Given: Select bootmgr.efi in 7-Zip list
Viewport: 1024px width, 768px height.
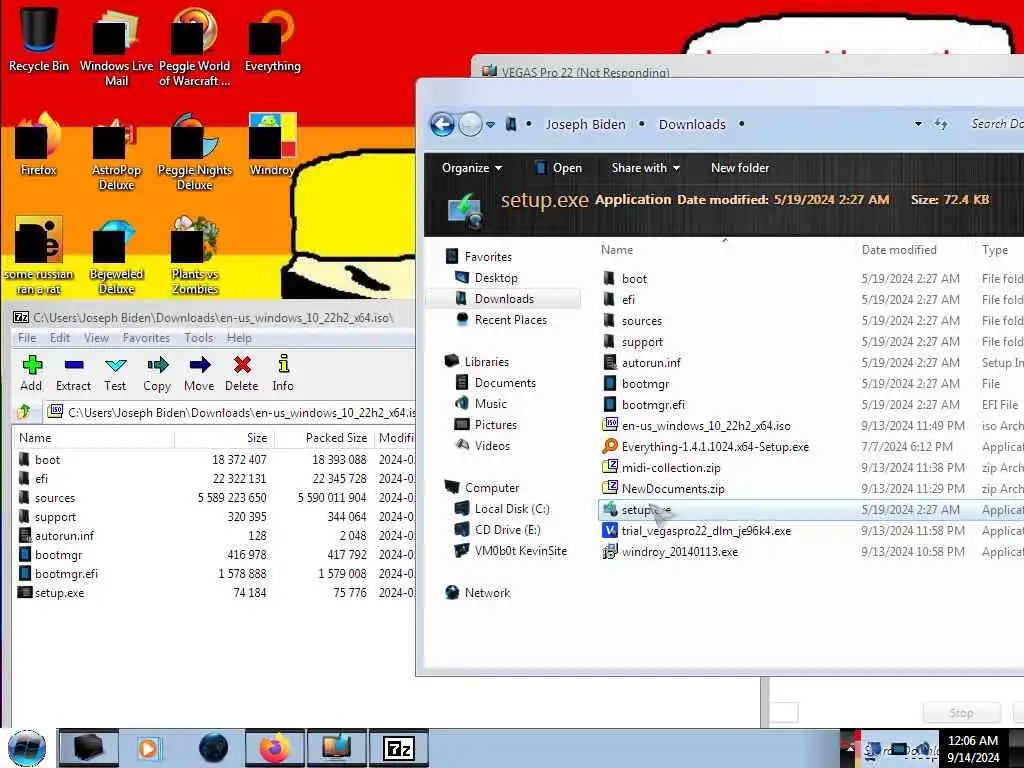Looking at the screenshot, I should click(x=66, y=573).
